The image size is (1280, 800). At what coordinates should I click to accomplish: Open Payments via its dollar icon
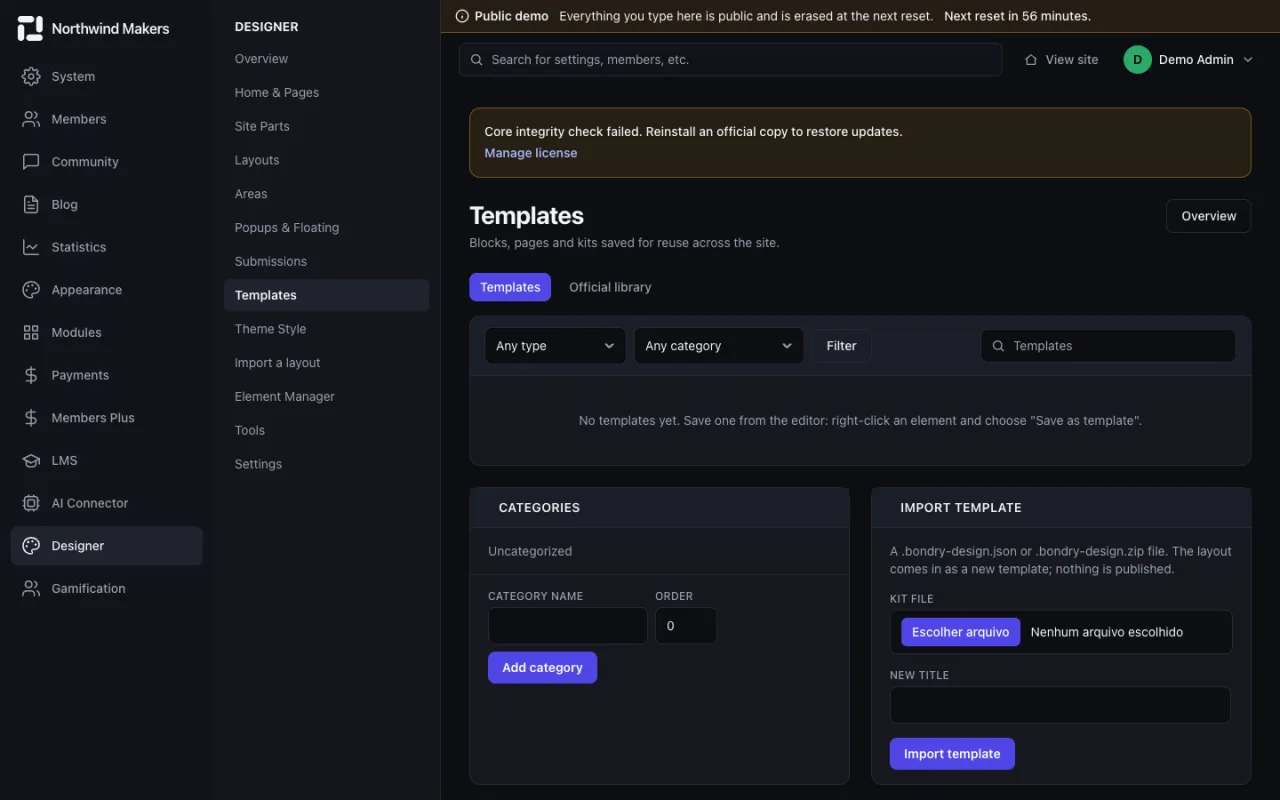(x=31, y=375)
